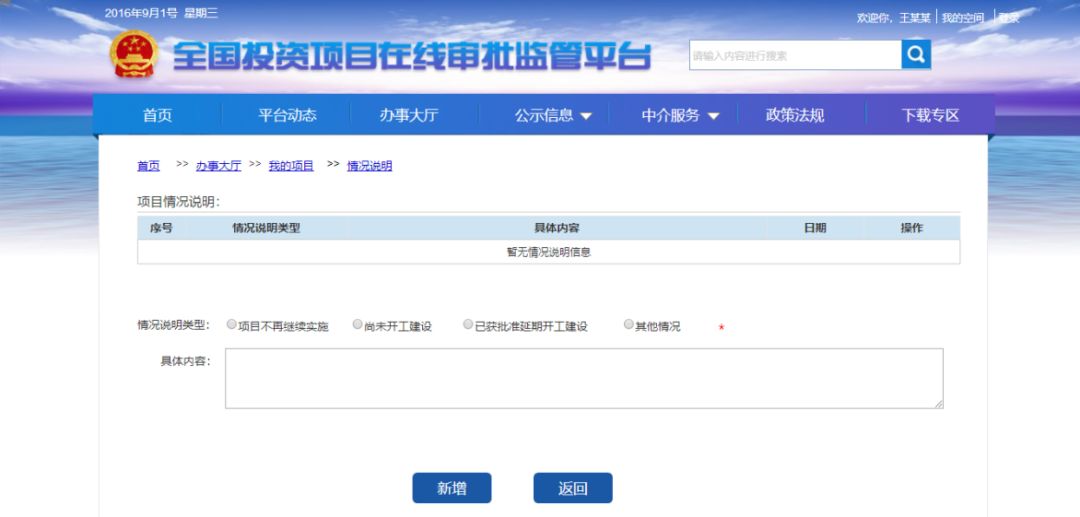This screenshot has height=517, width=1080.
Task: Open 我的空间 link in header
Action: click(x=962, y=18)
